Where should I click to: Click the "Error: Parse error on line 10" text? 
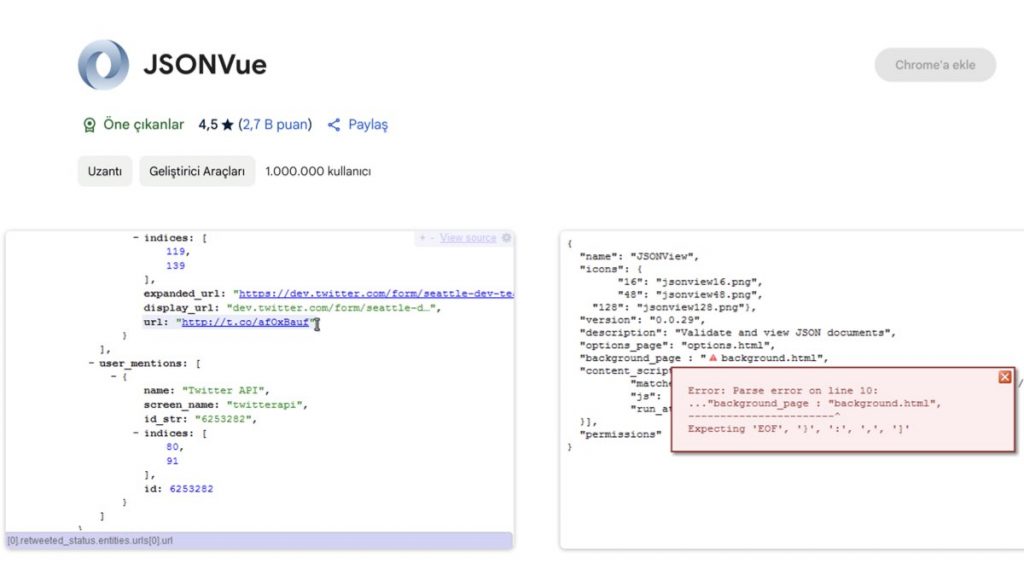point(782,391)
